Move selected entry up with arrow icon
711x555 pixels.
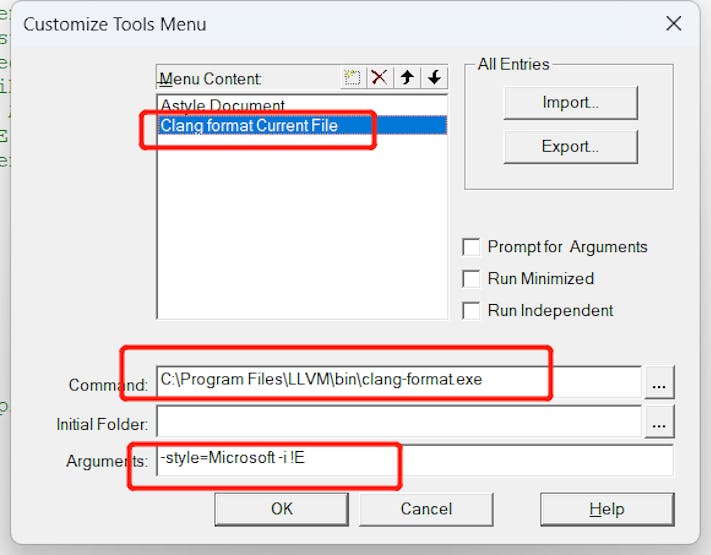click(x=407, y=78)
